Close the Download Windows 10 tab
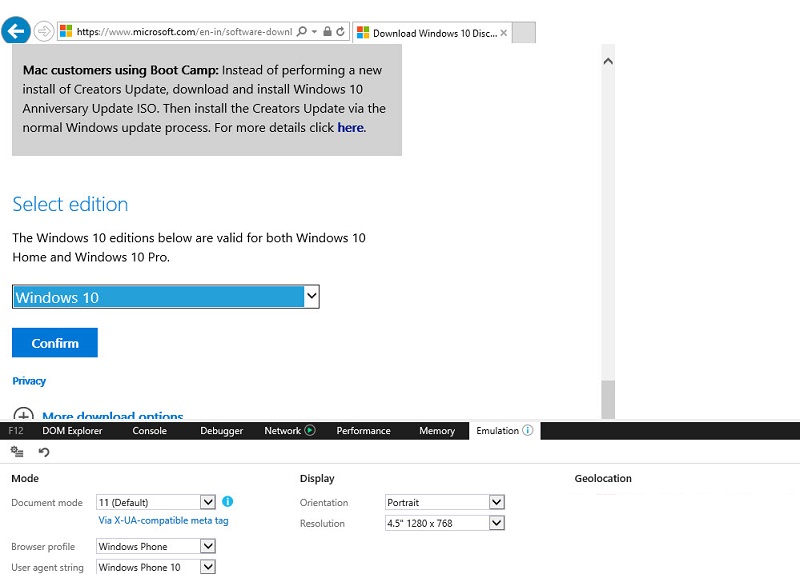Screen dimensions: 800x574 click(504, 33)
